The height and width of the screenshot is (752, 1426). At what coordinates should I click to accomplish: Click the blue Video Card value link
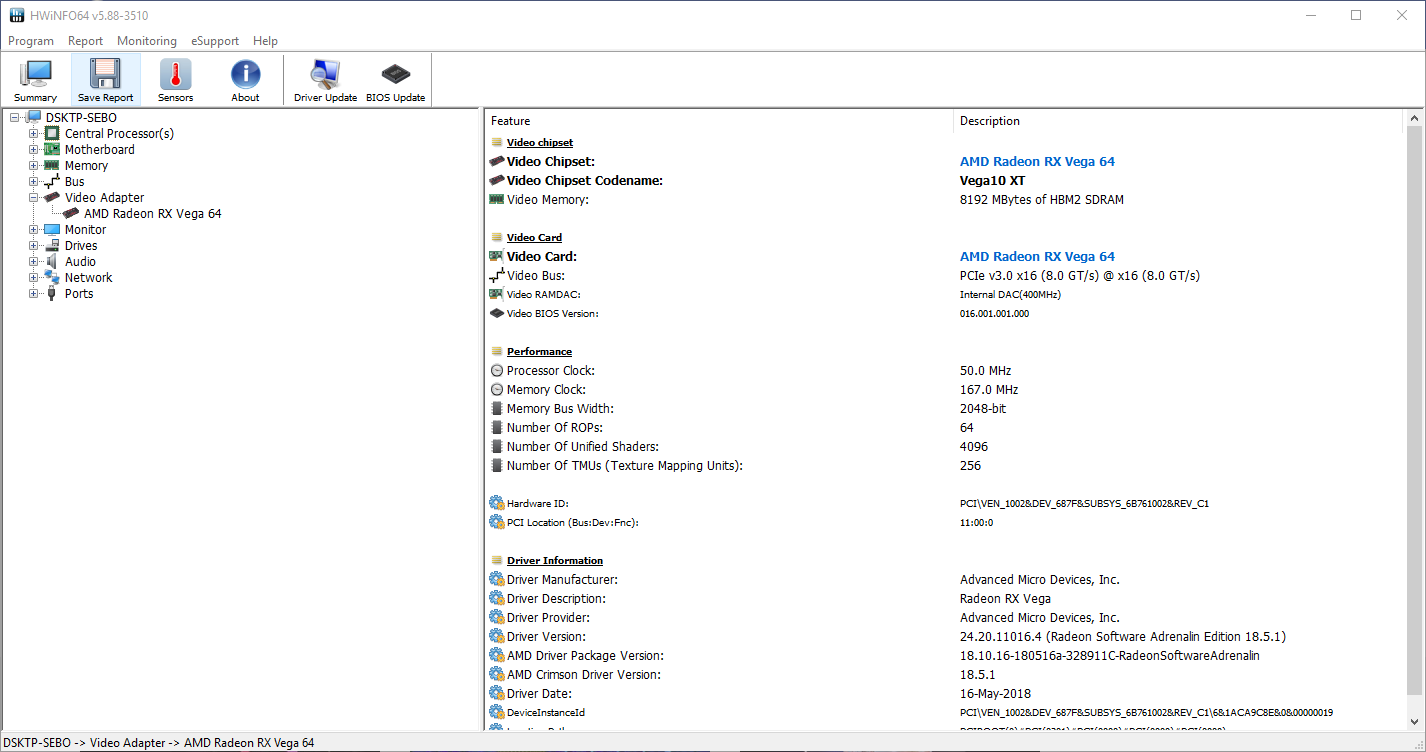[x=1037, y=257]
